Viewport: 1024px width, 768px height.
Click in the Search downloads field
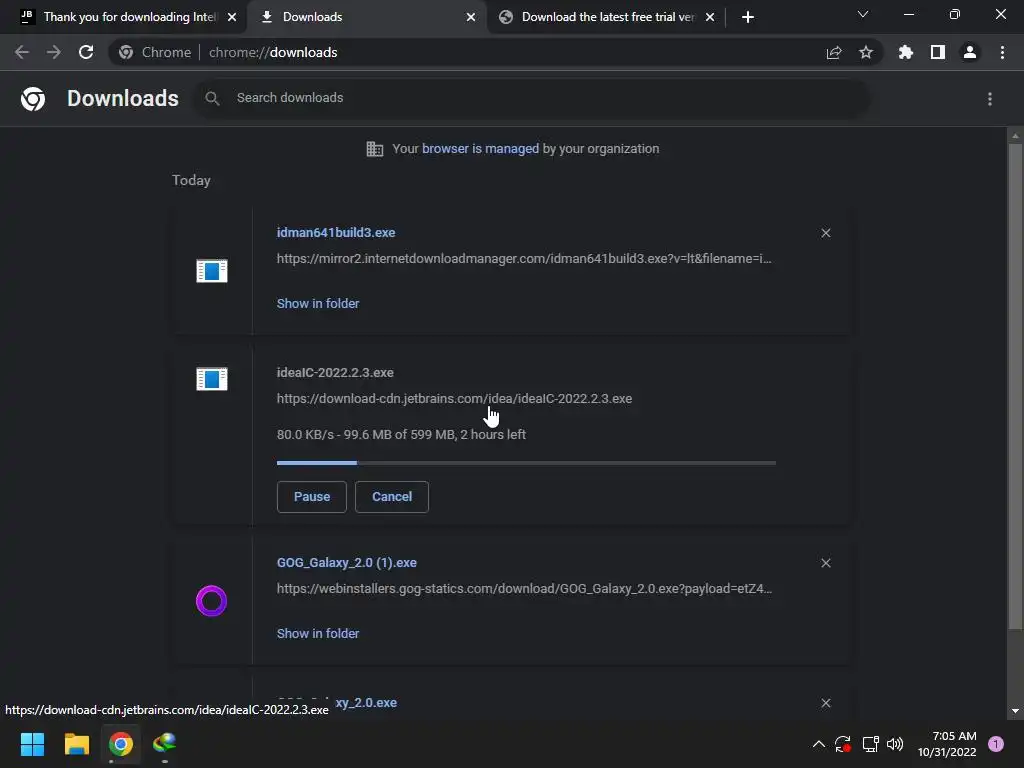pos(532,98)
